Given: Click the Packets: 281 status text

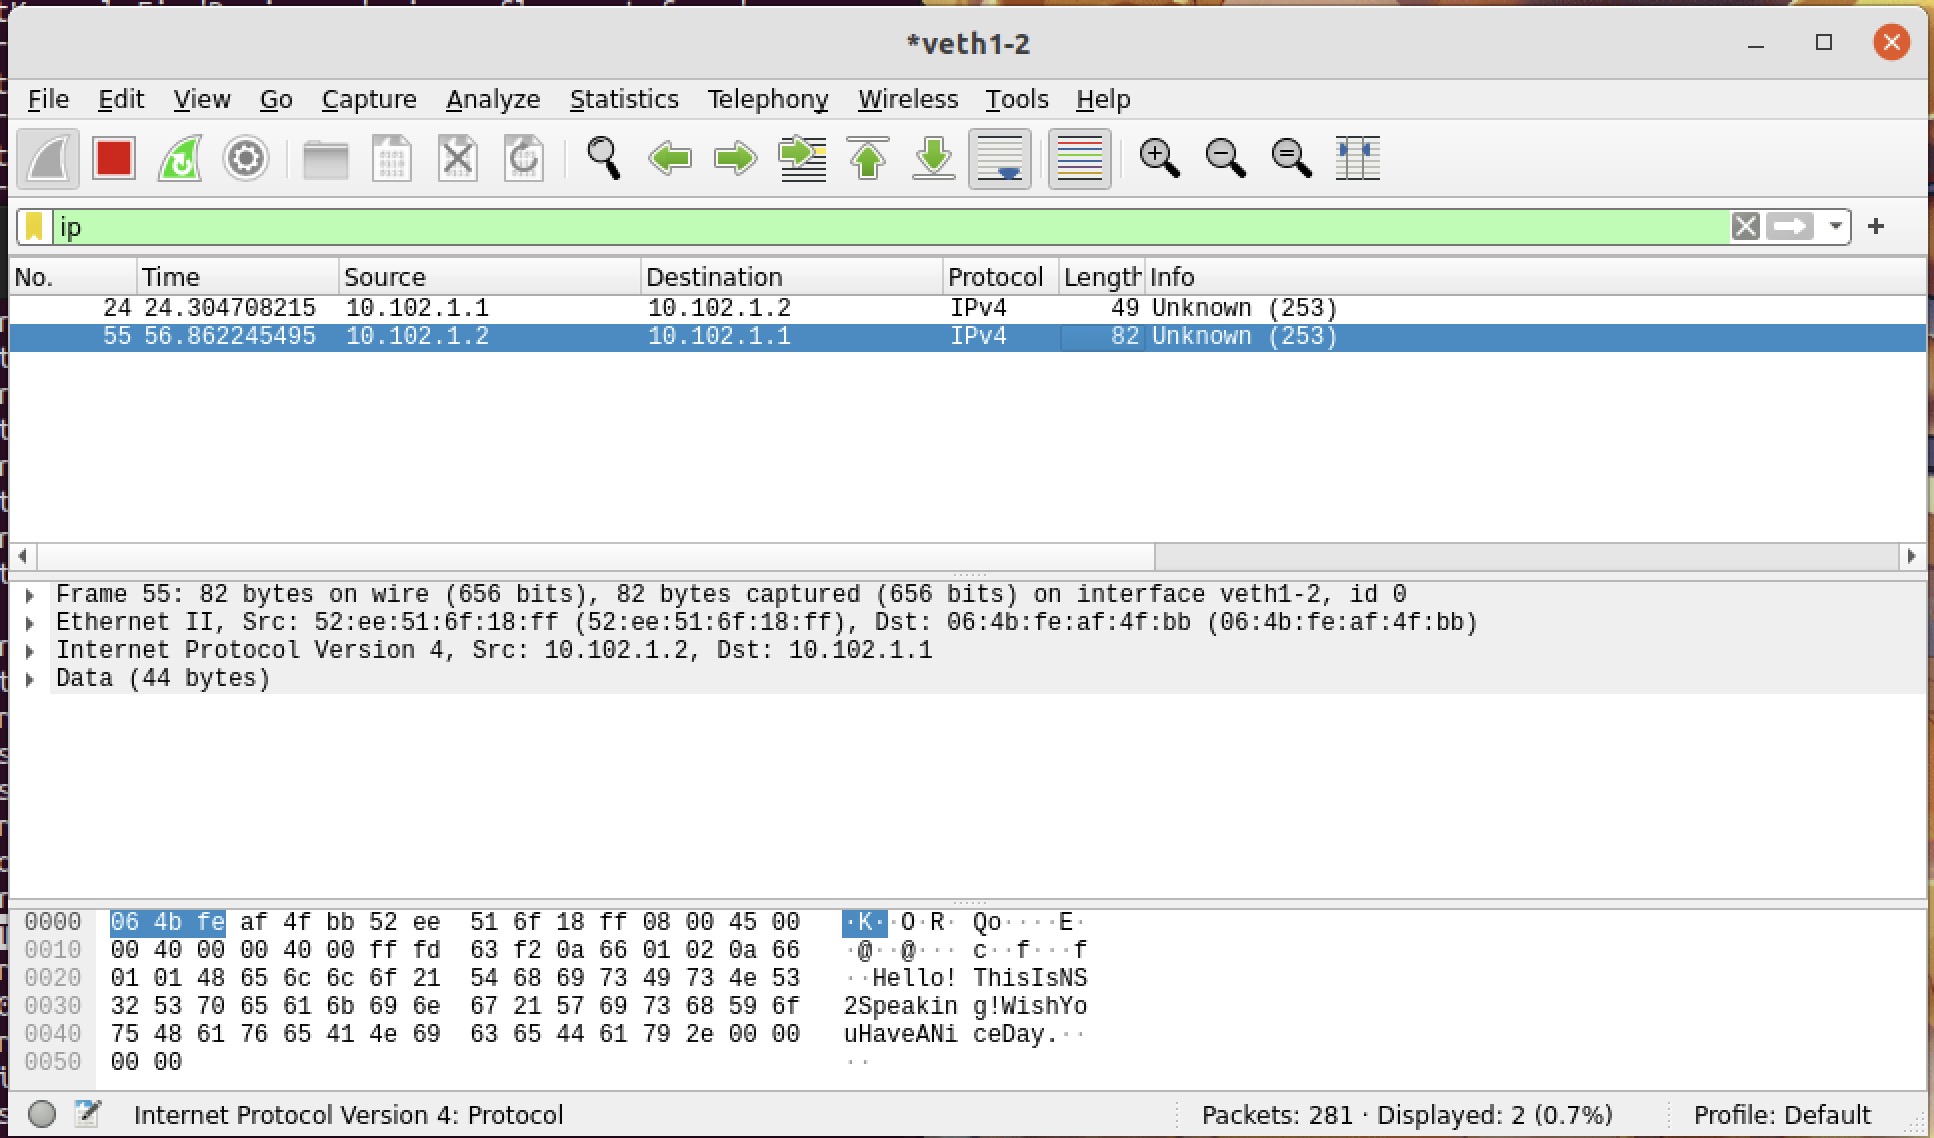Looking at the screenshot, I should [1277, 1115].
